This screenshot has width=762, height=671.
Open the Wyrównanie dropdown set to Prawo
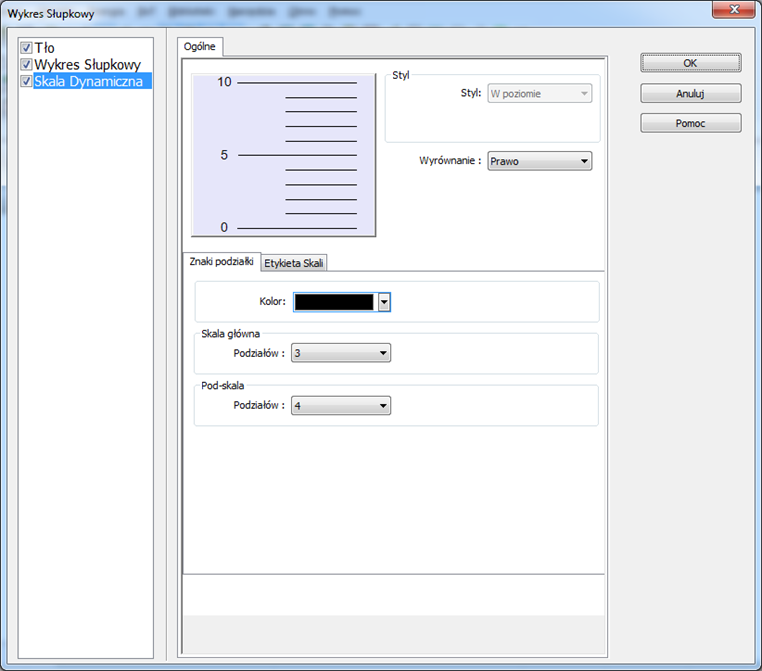click(x=539, y=161)
